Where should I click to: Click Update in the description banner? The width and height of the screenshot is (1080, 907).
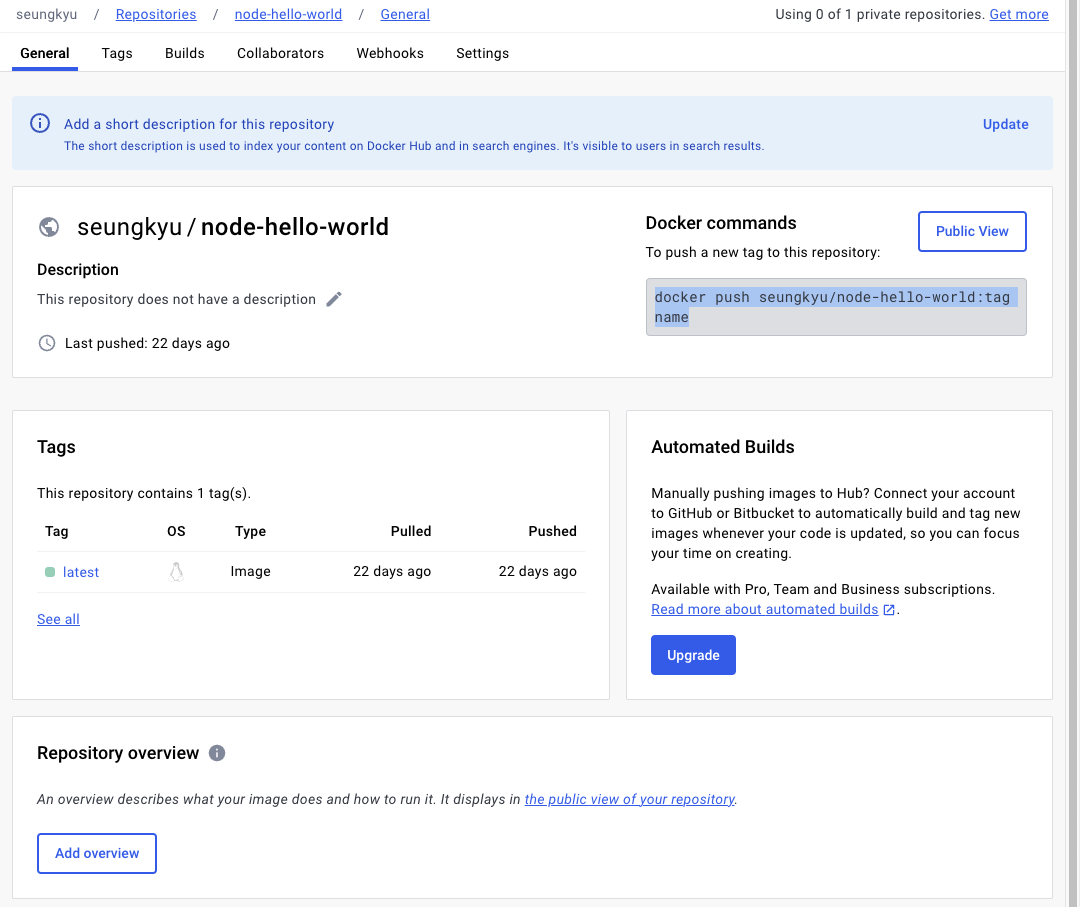(1005, 124)
